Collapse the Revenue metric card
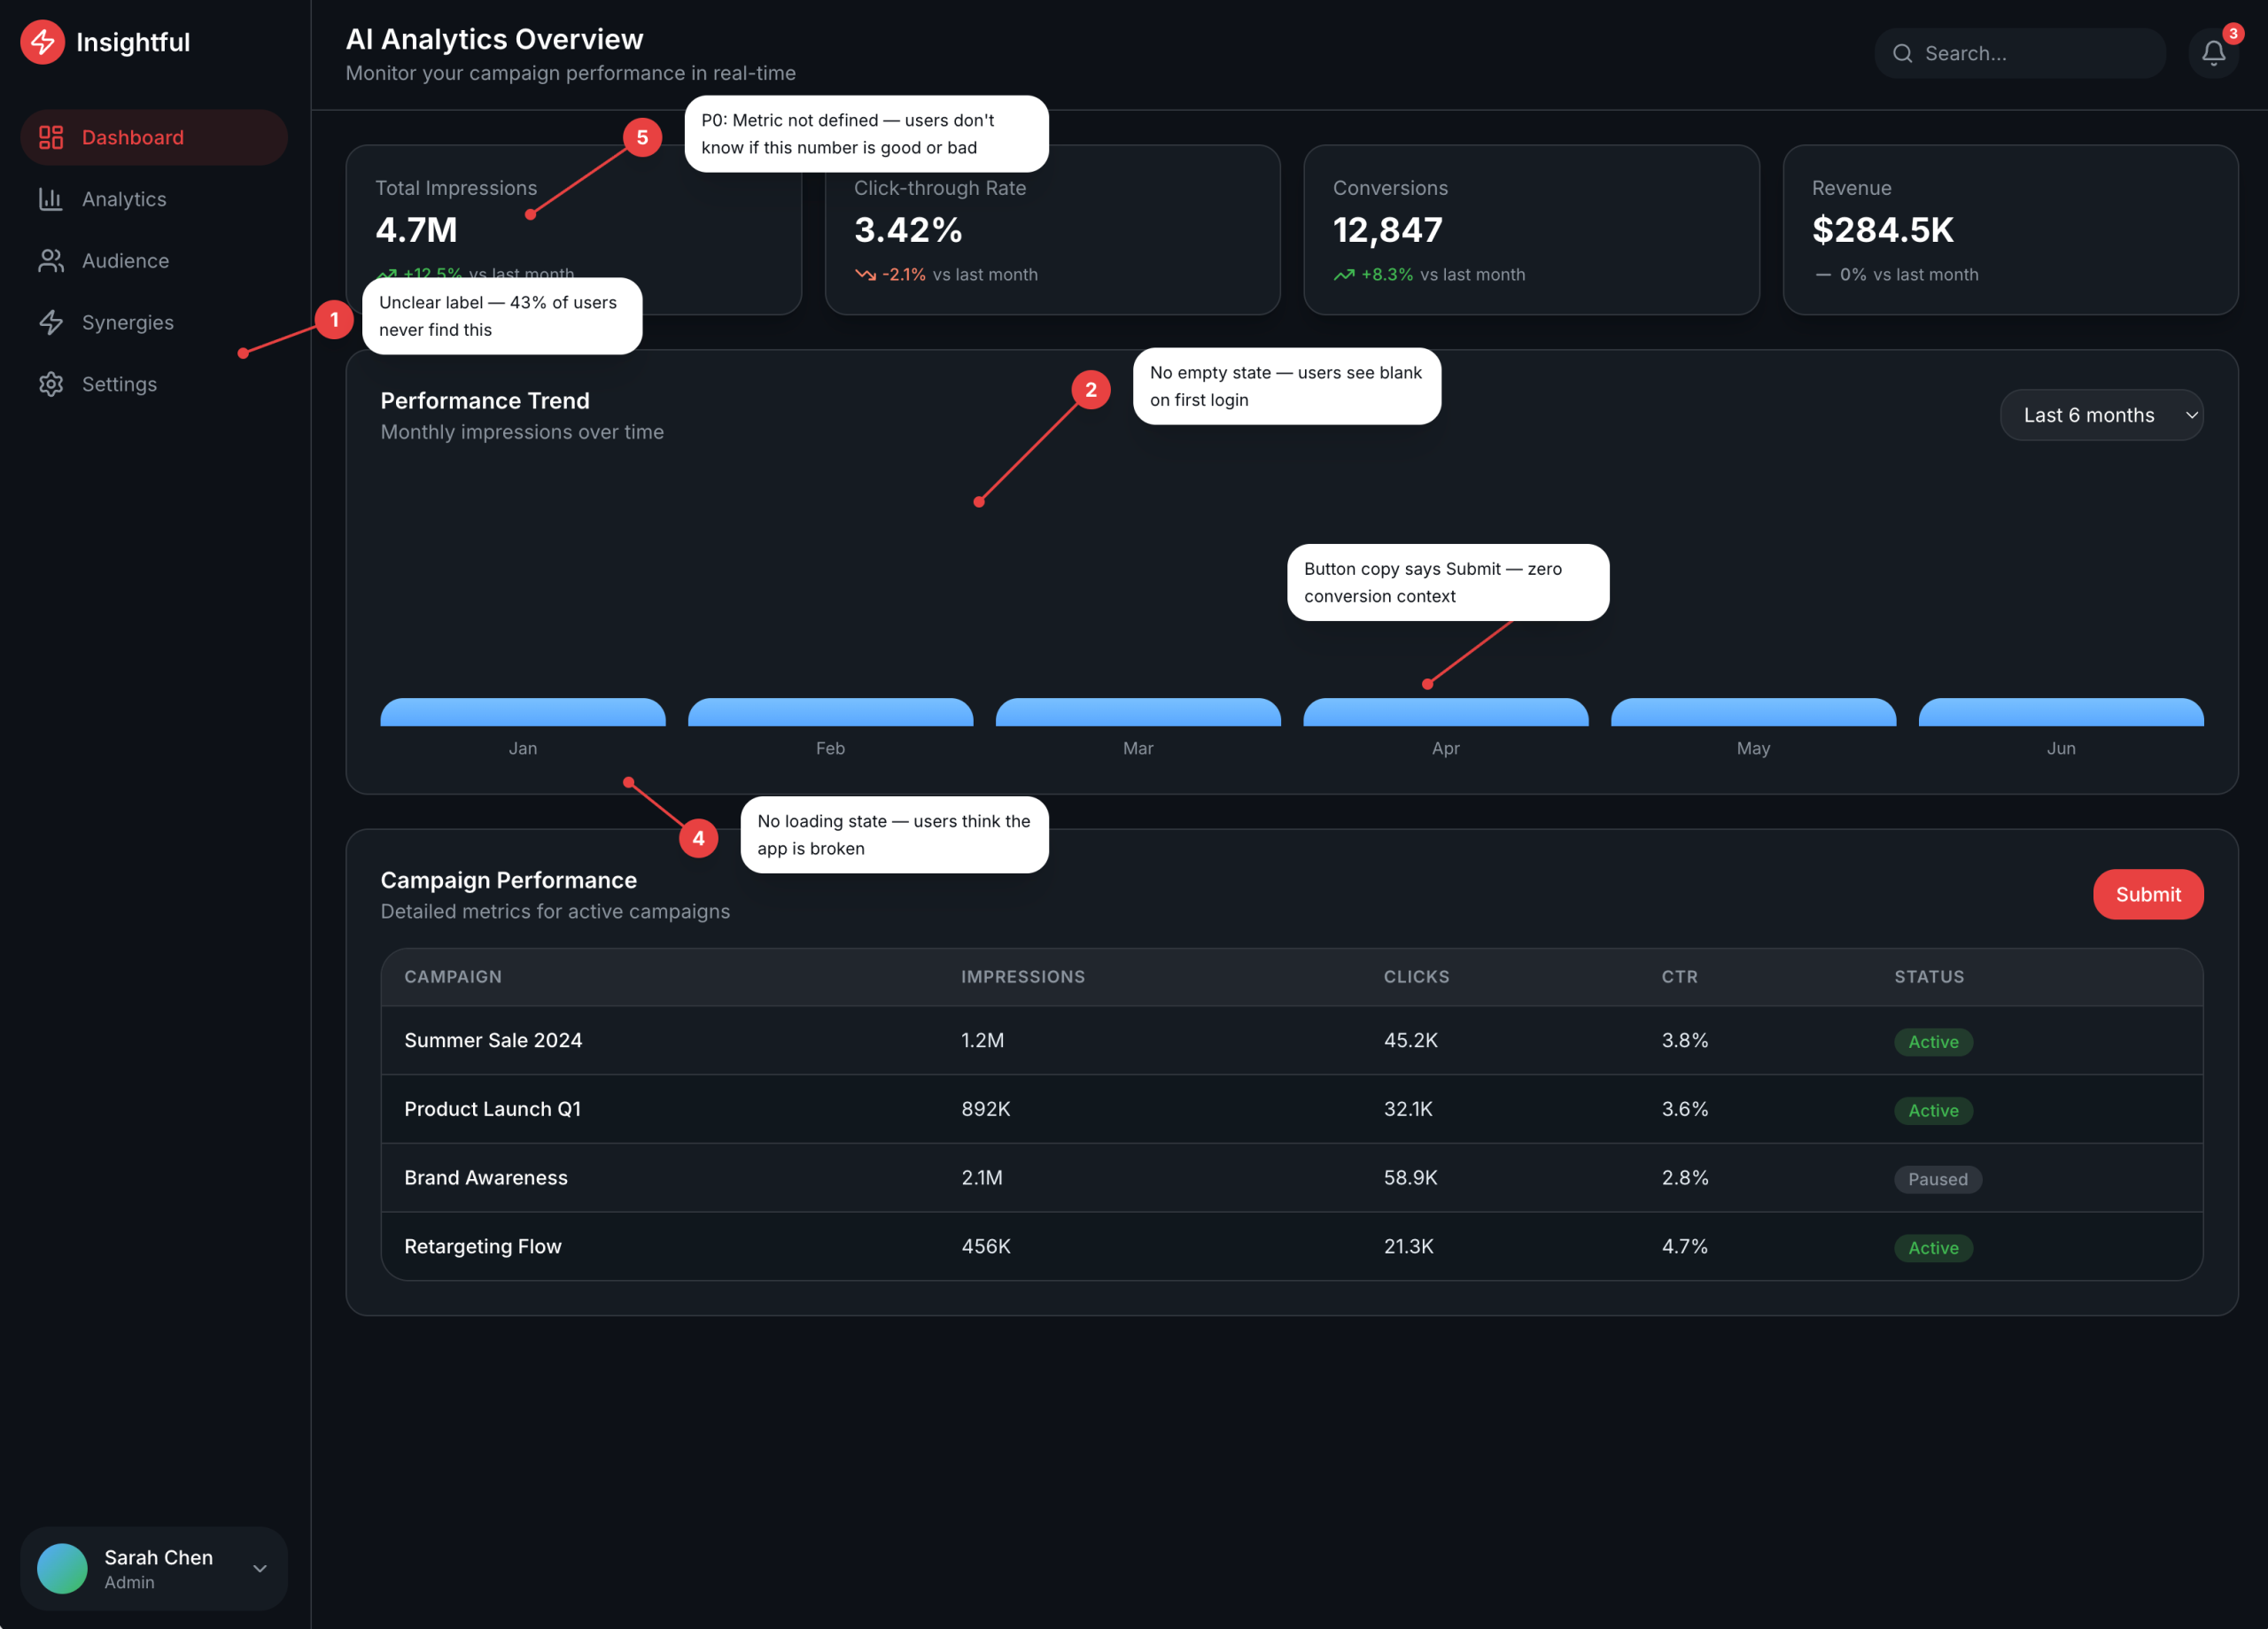2268x1629 pixels. 2009,230
